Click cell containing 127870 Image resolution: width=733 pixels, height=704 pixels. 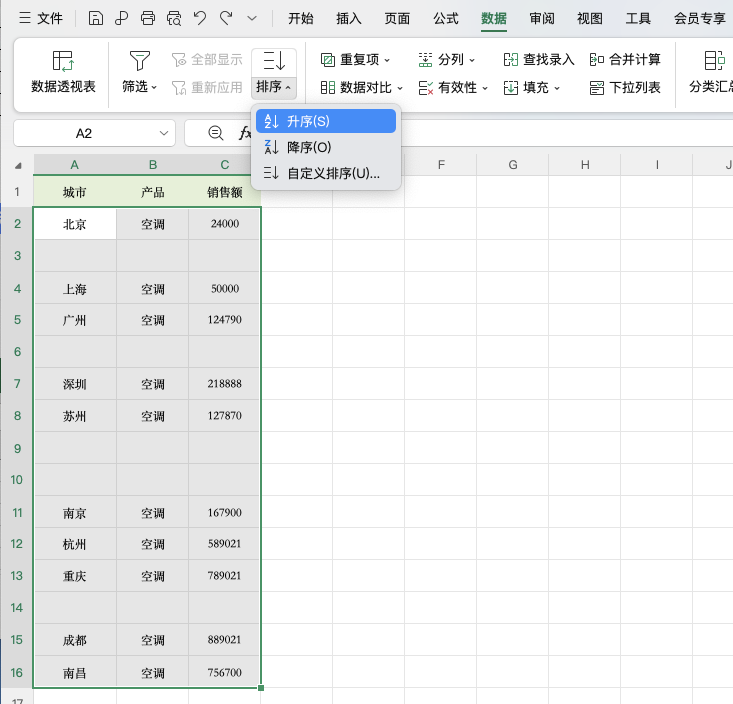(225, 416)
